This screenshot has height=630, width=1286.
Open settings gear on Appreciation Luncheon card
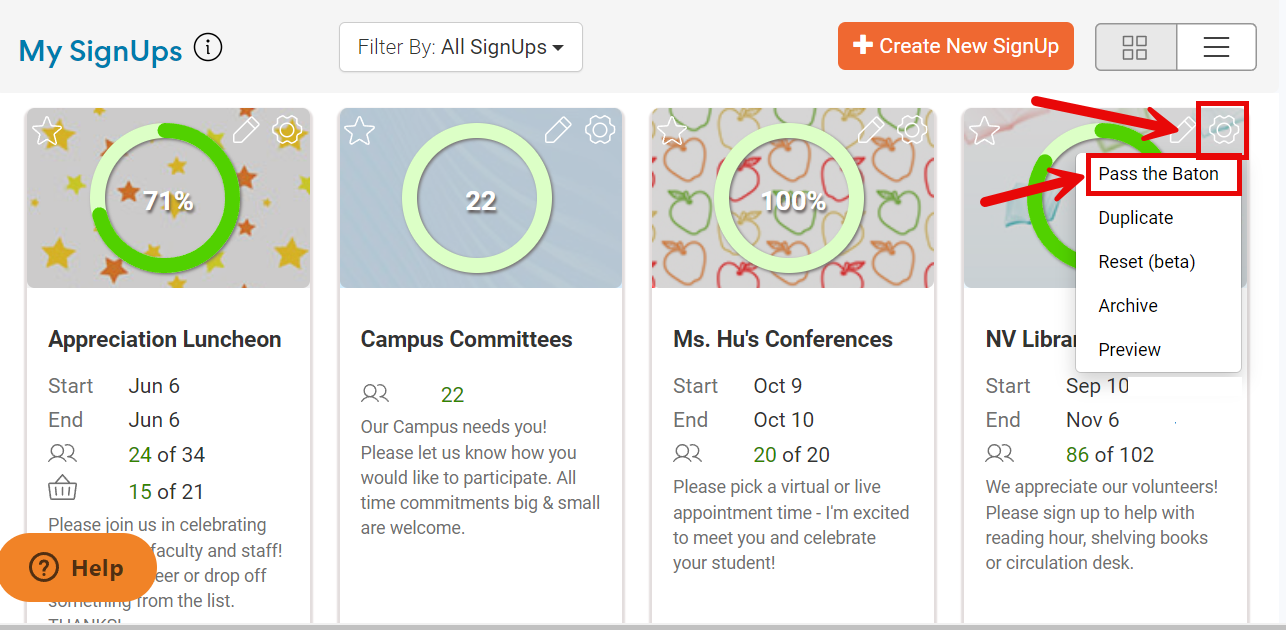tap(287, 129)
